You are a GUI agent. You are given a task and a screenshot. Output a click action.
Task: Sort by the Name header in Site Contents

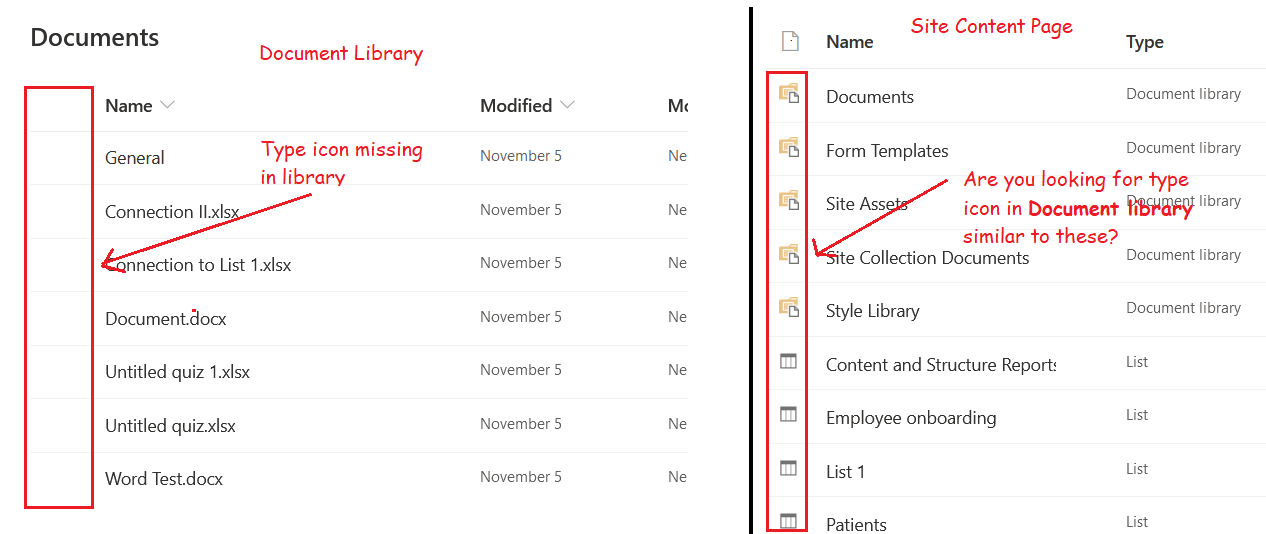(850, 42)
